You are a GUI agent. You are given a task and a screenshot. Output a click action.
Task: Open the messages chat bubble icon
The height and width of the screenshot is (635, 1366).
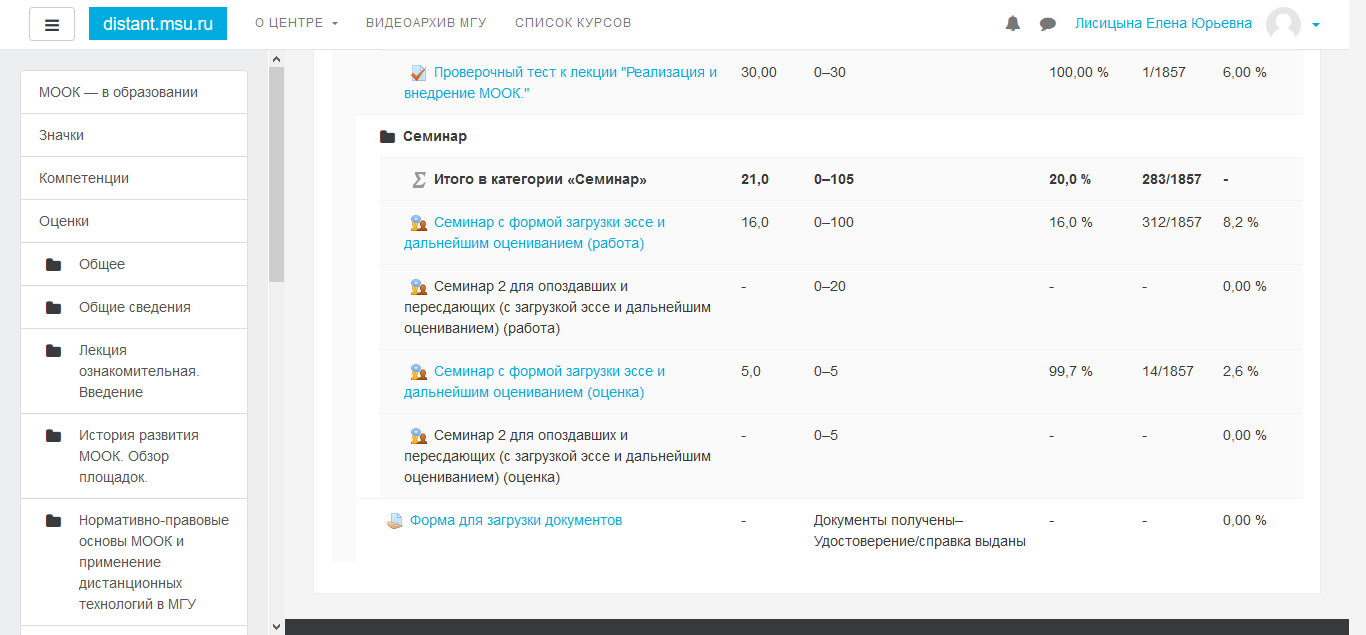(x=1047, y=22)
